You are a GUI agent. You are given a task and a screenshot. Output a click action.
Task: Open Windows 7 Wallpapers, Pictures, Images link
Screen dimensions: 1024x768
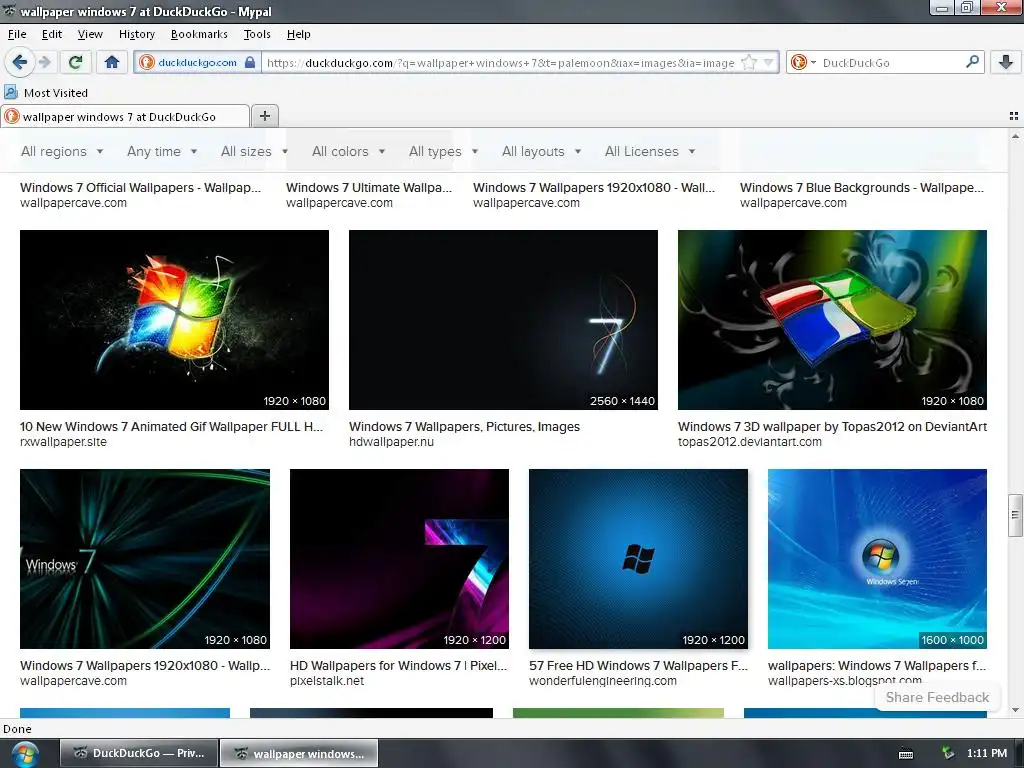click(x=464, y=426)
